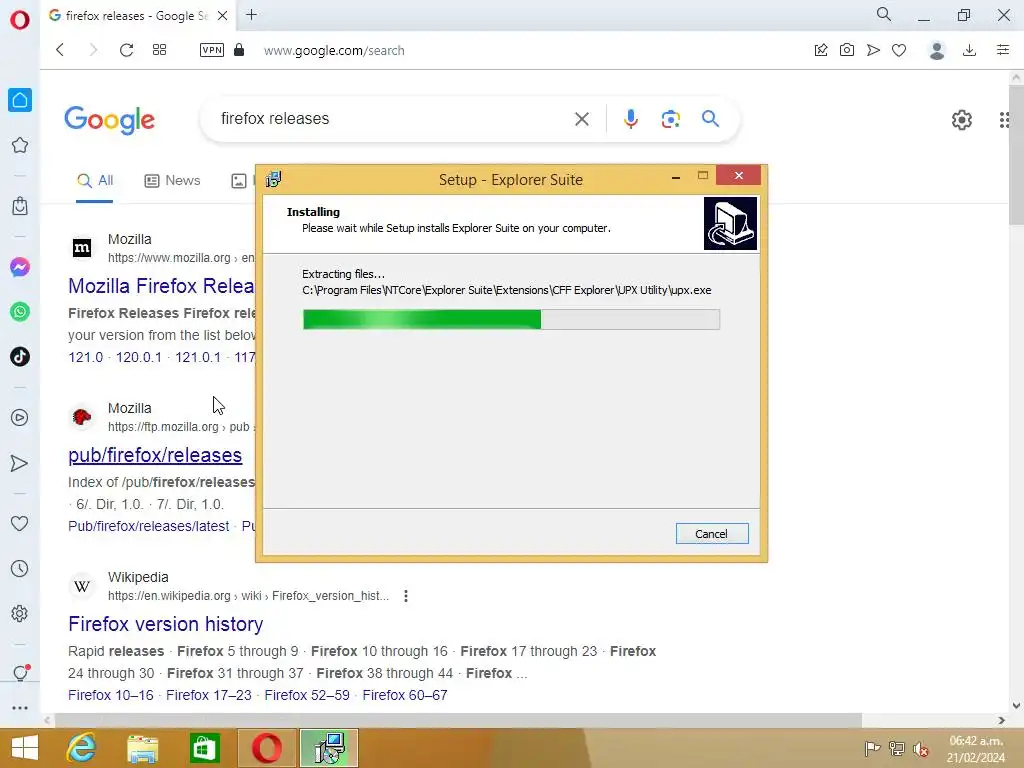Open pinboards heart in Opera sidebar
The height and width of the screenshot is (768, 1024).
pos(20,523)
